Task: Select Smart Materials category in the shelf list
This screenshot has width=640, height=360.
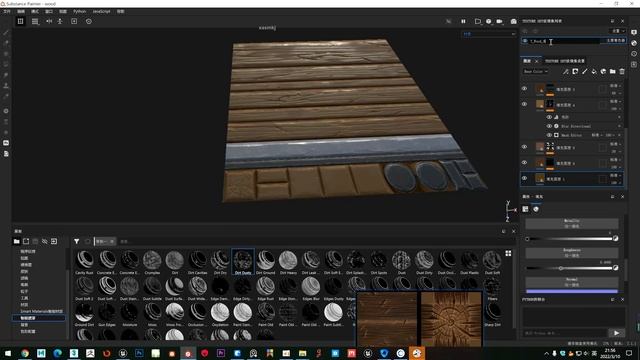Action: (x=42, y=311)
